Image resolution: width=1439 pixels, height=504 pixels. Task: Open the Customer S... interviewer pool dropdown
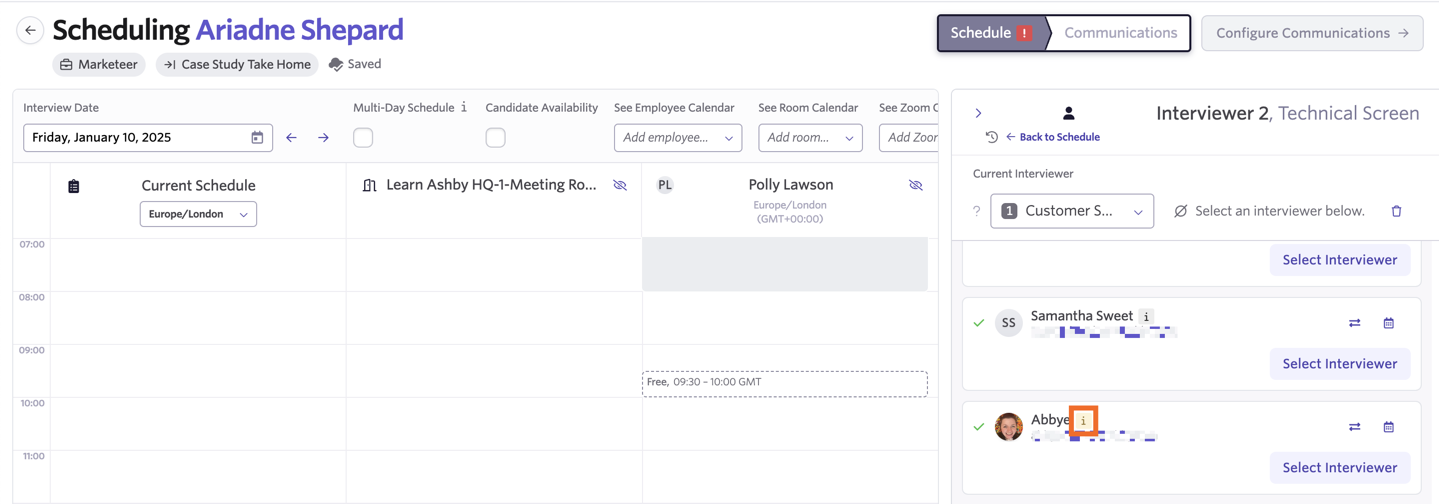click(1072, 211)
